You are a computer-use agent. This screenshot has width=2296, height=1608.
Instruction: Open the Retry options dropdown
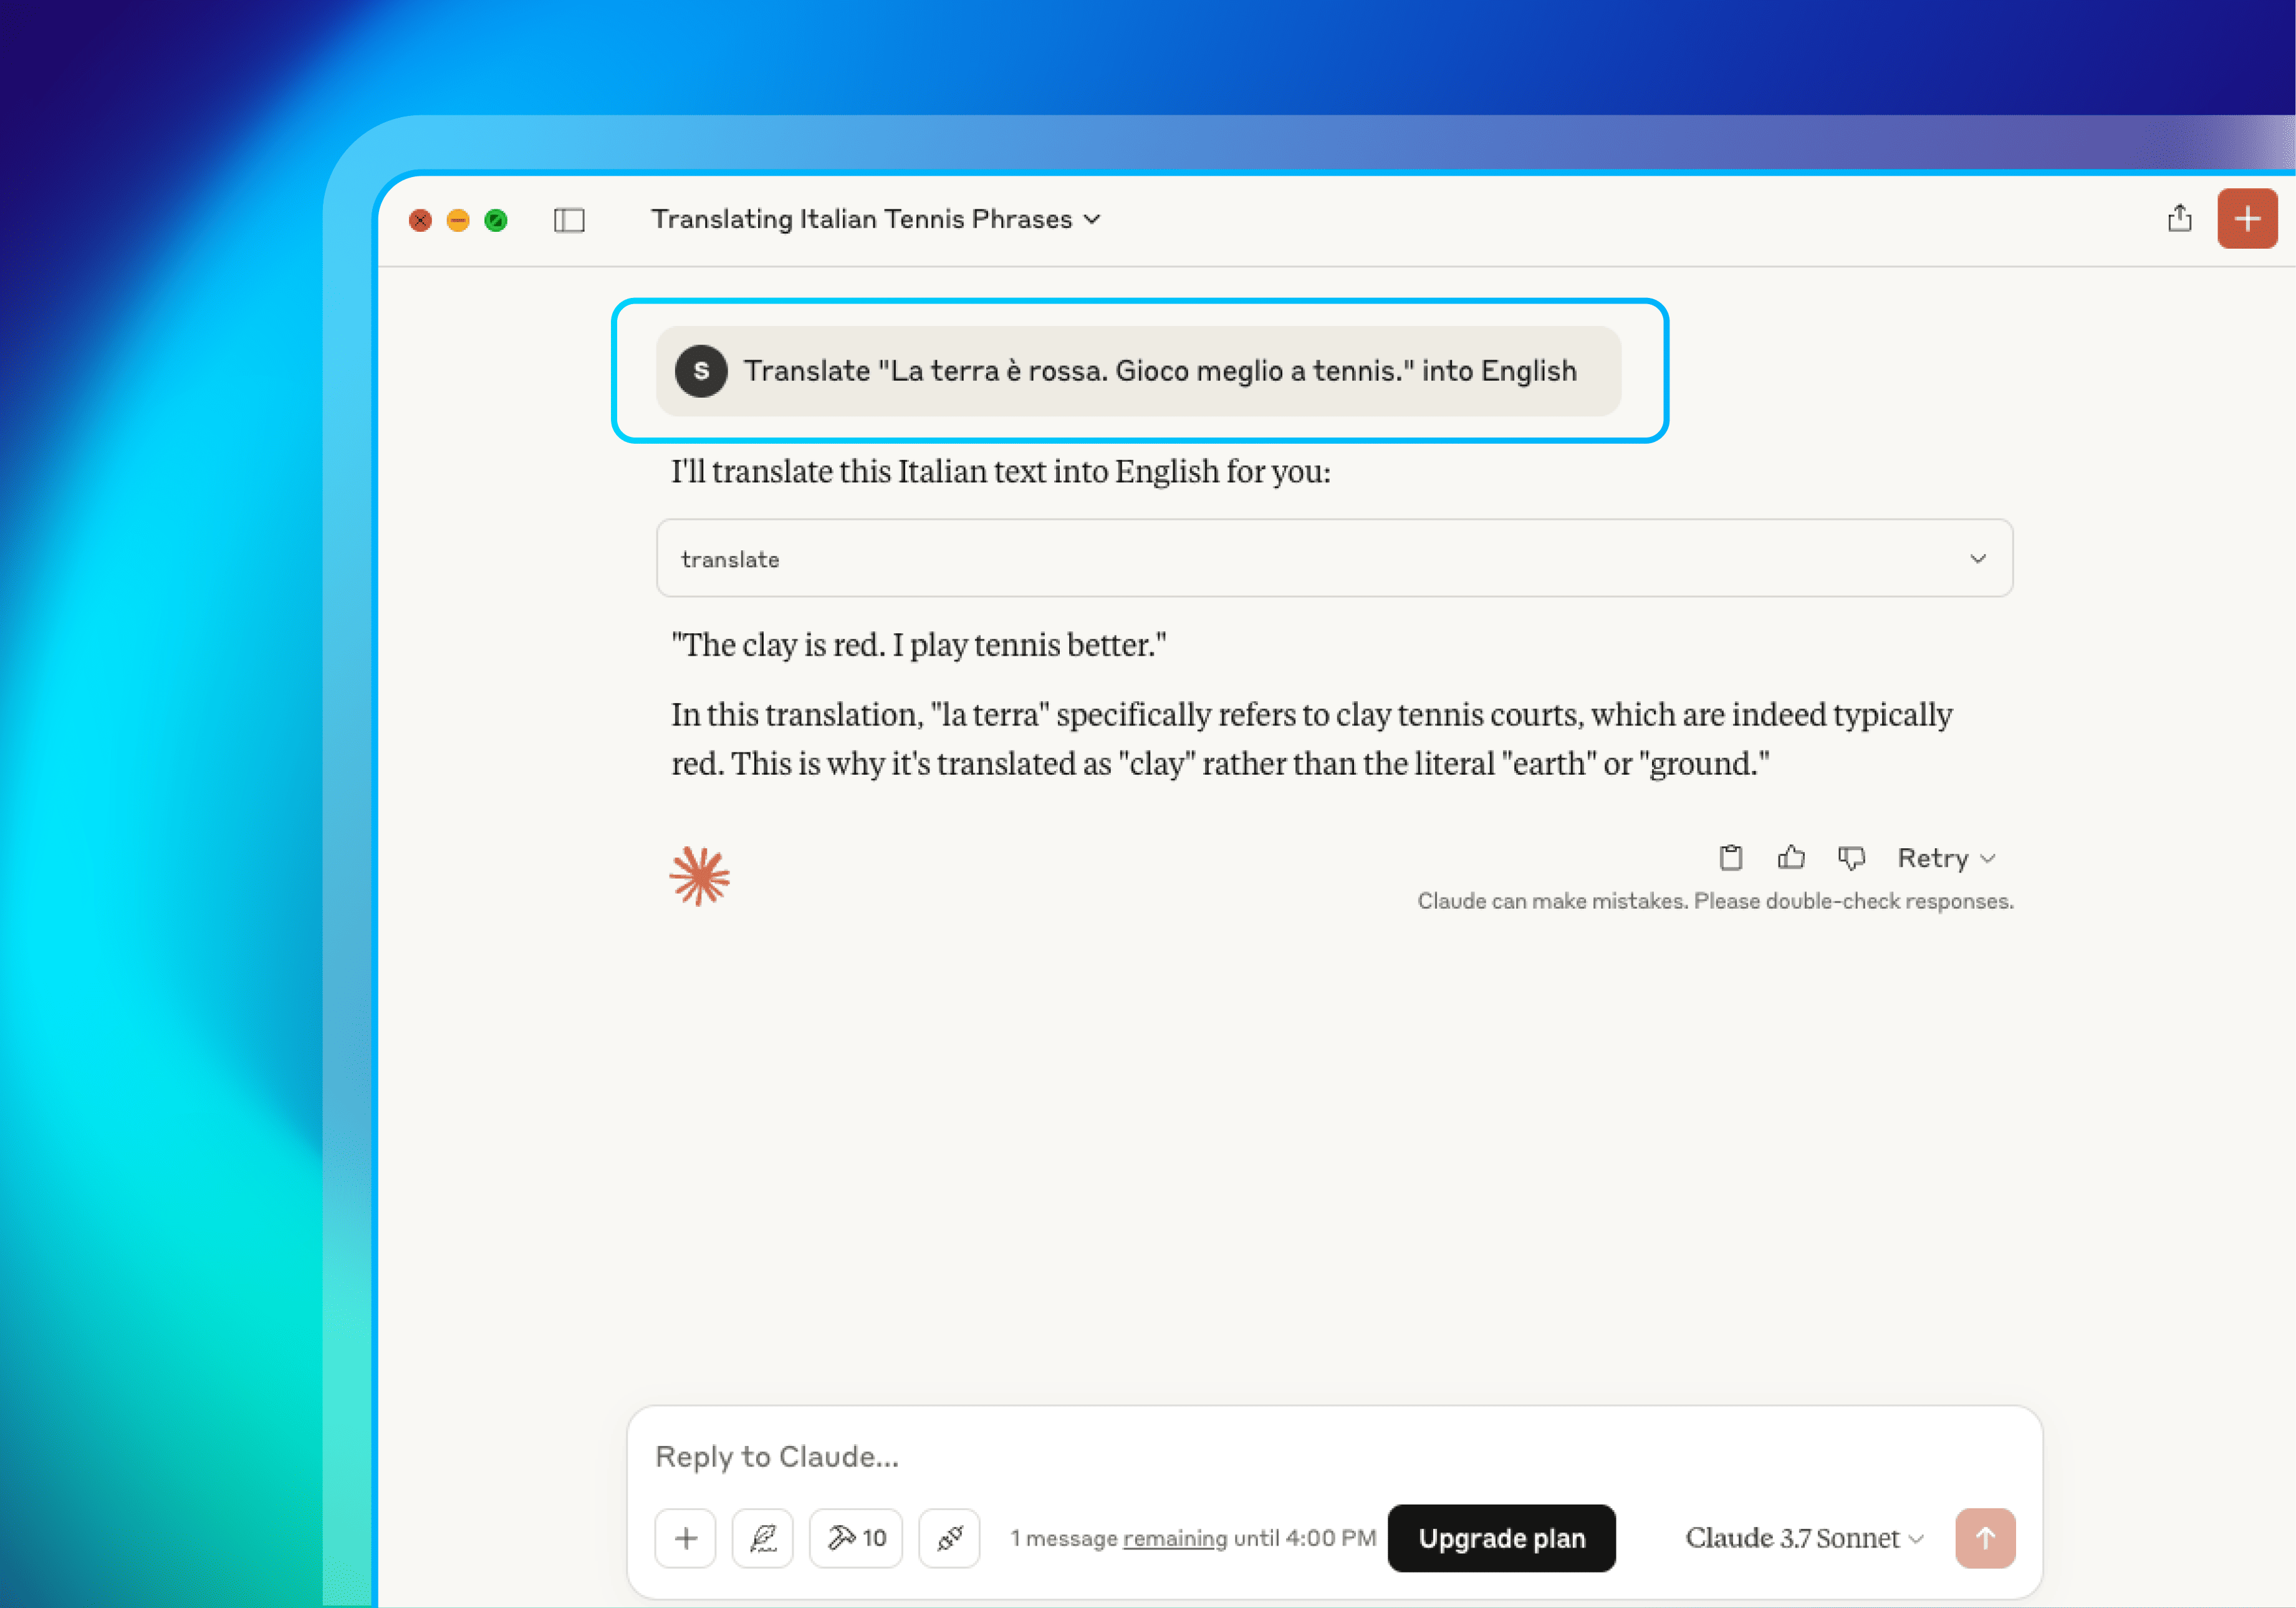1946,858
